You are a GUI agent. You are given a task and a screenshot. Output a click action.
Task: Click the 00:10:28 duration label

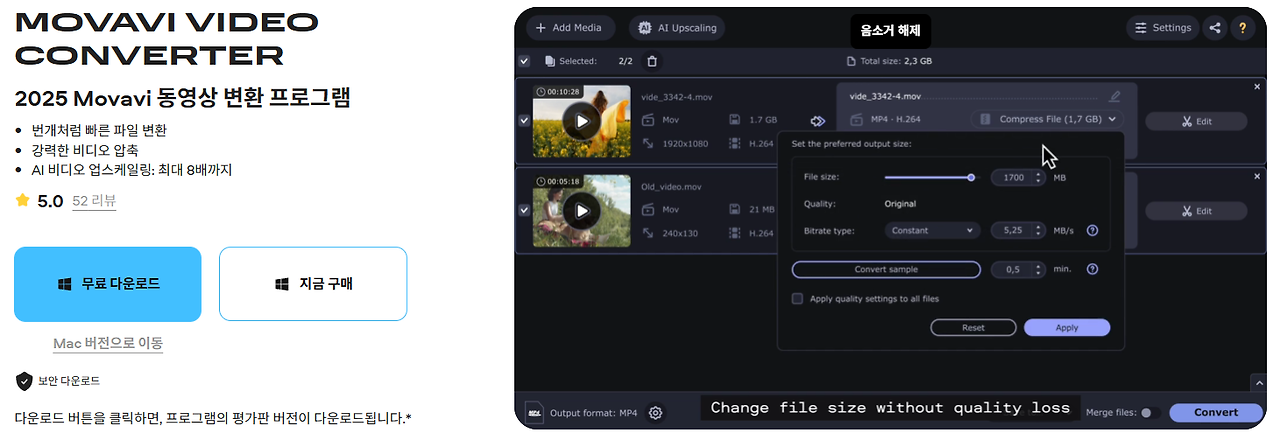tap(557, 92)
